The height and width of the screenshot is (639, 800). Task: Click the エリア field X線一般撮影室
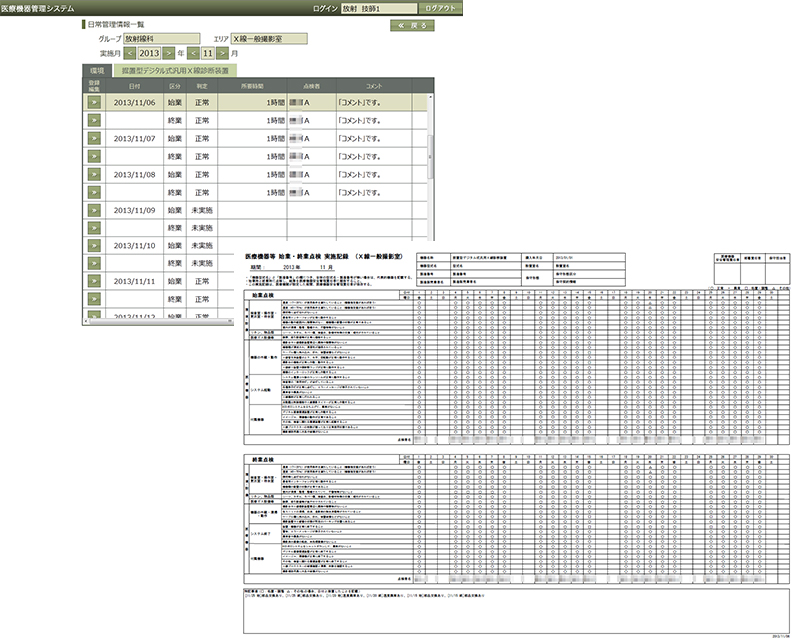click(x=269, y=39)
